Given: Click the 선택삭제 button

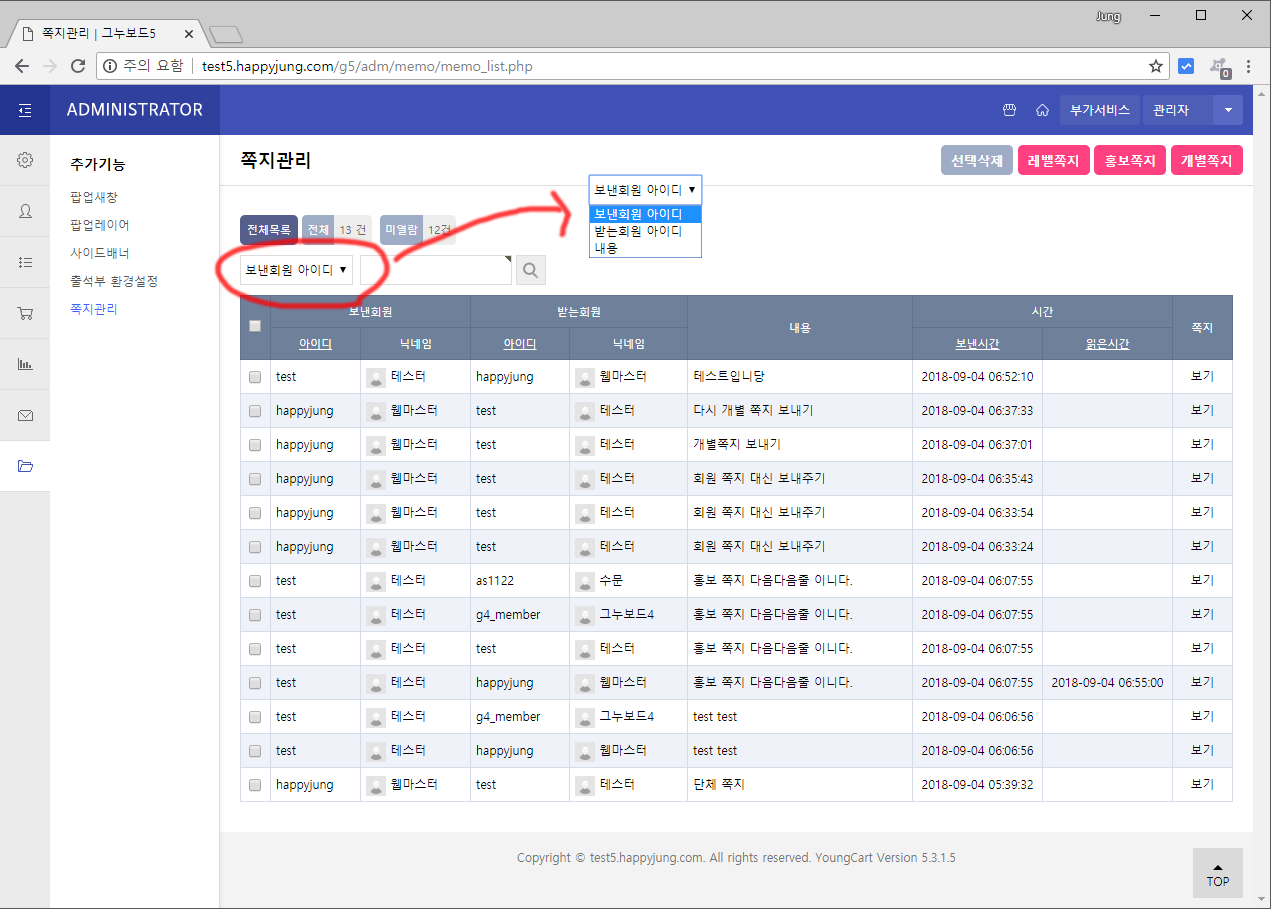Looking at the screenshot, I should coord(976,160).
